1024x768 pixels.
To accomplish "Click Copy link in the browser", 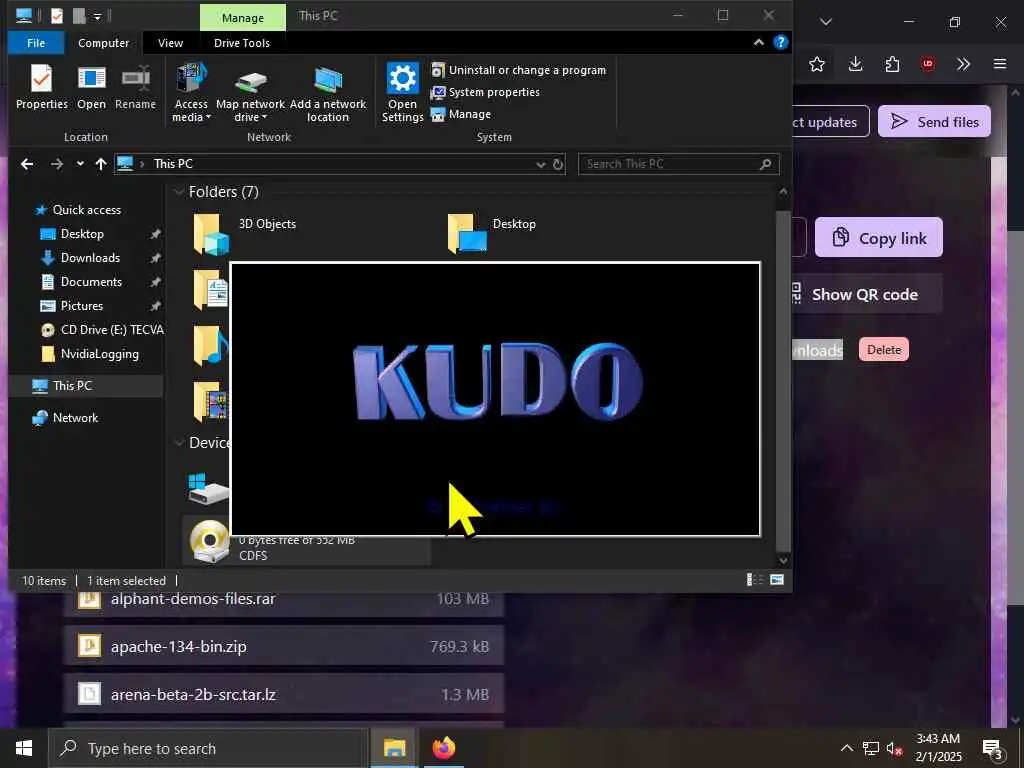I will click(x=878, y=238).
